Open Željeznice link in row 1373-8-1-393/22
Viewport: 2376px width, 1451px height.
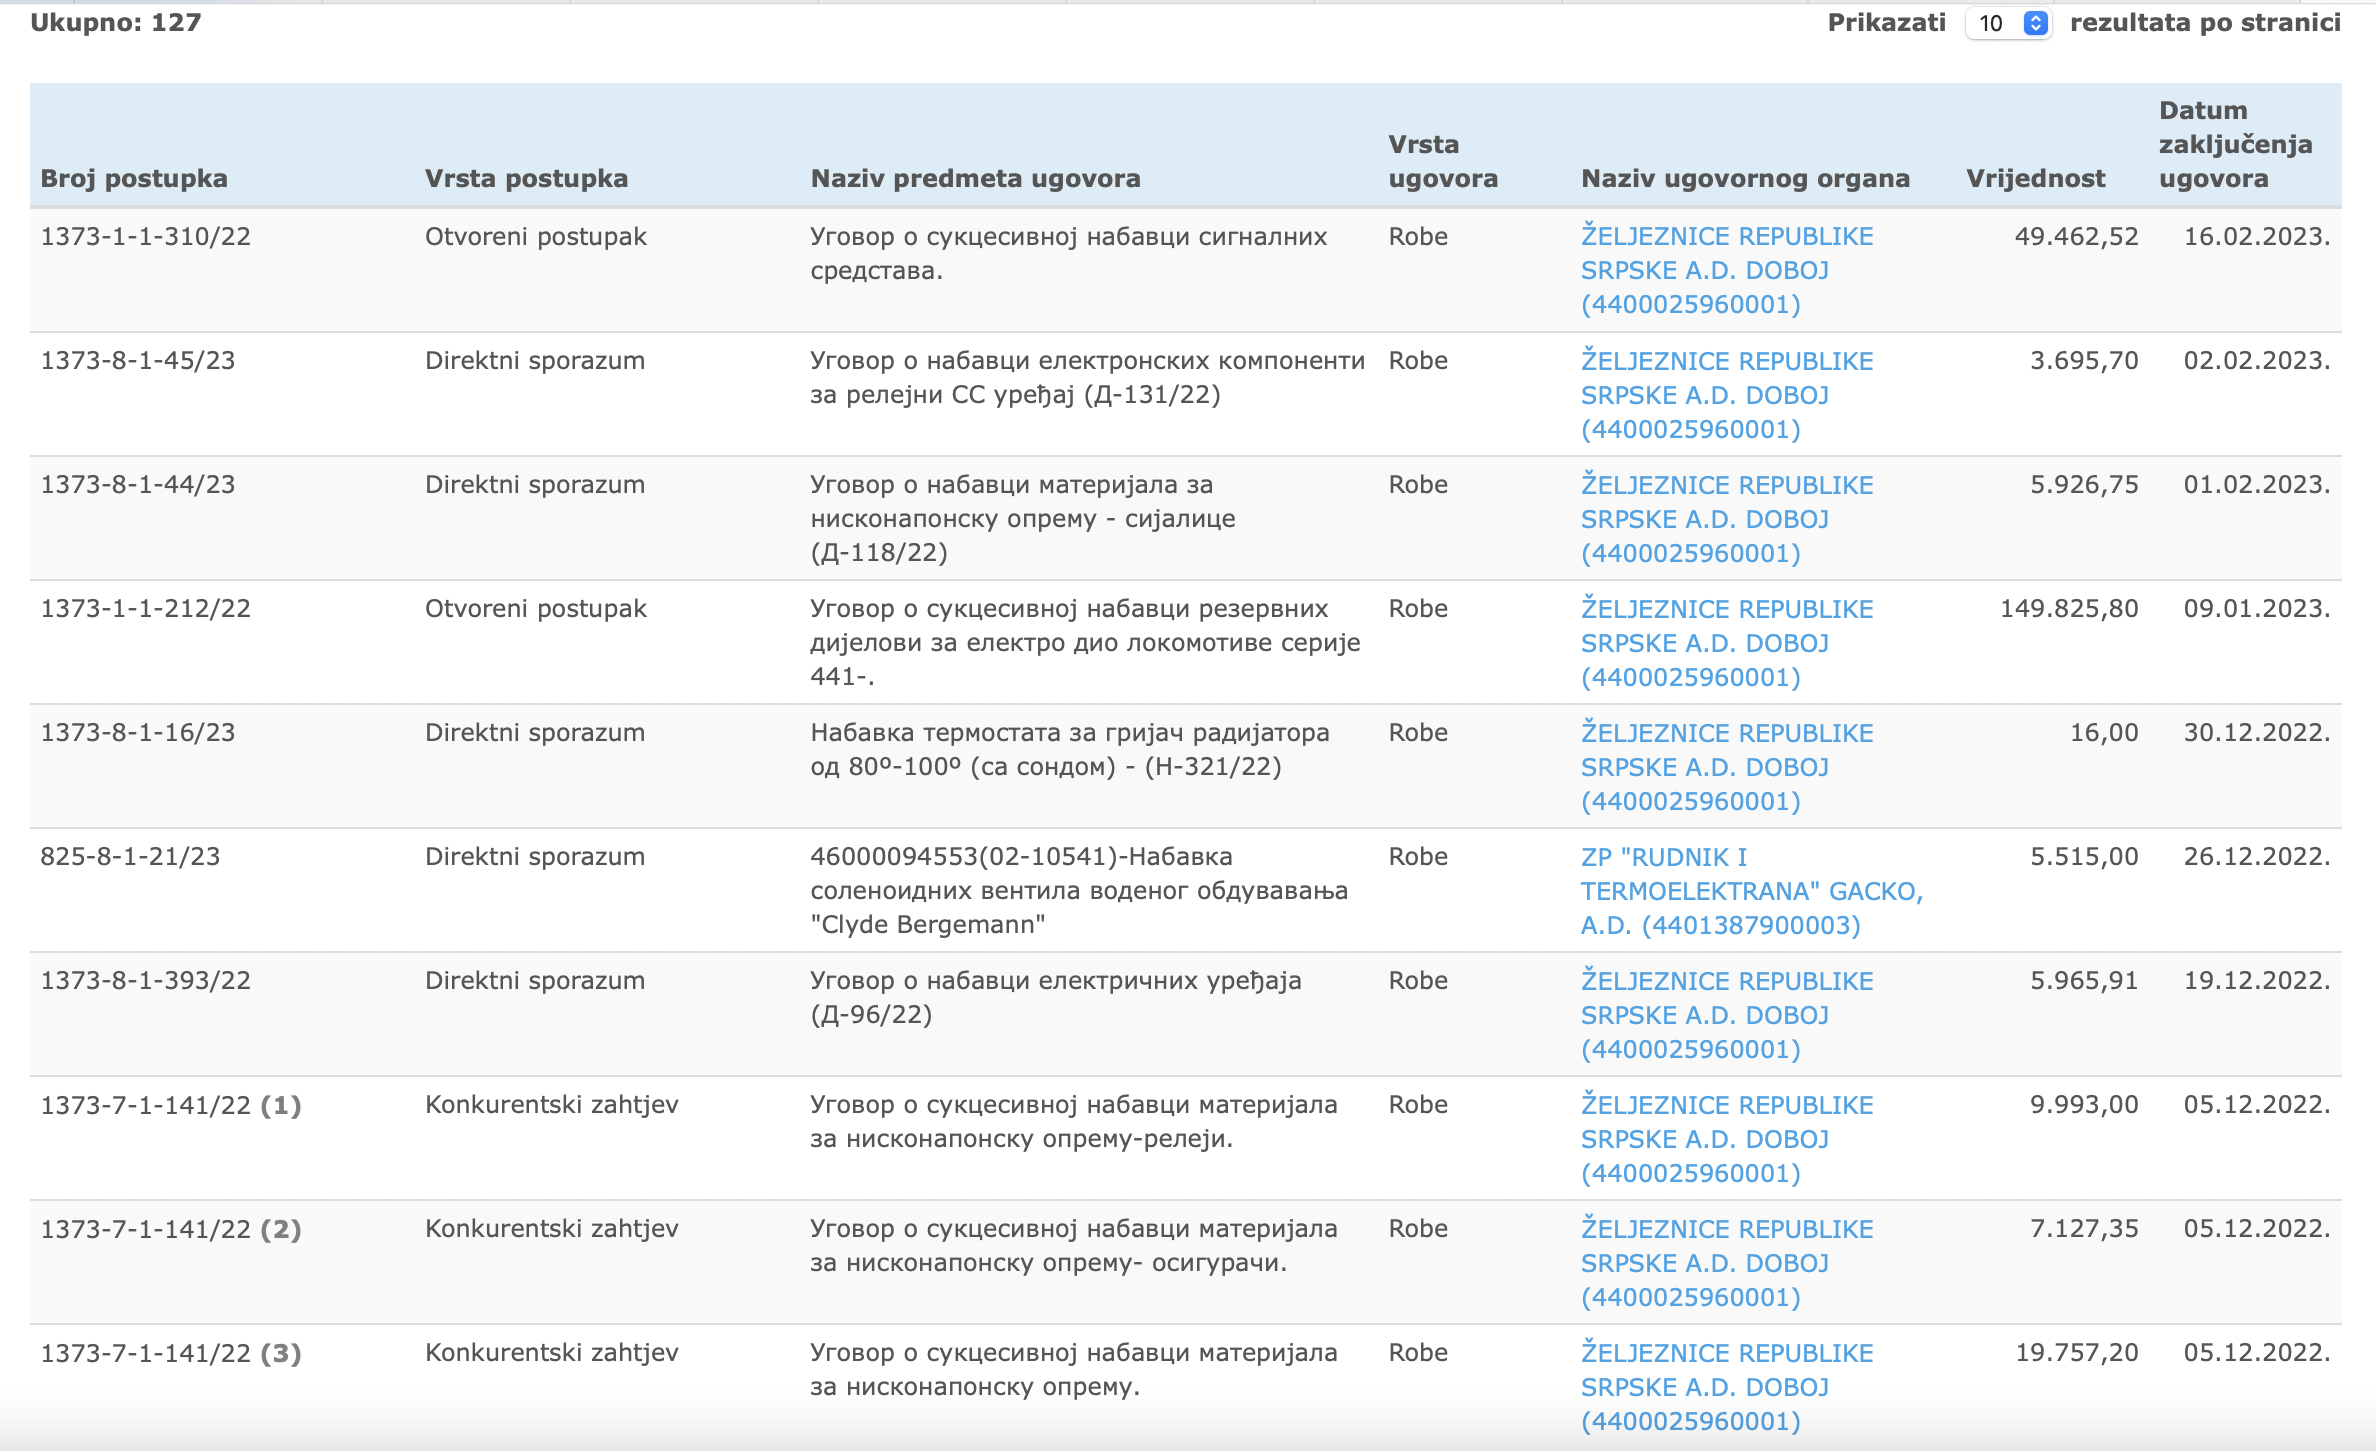[x=1727, y=1014]
